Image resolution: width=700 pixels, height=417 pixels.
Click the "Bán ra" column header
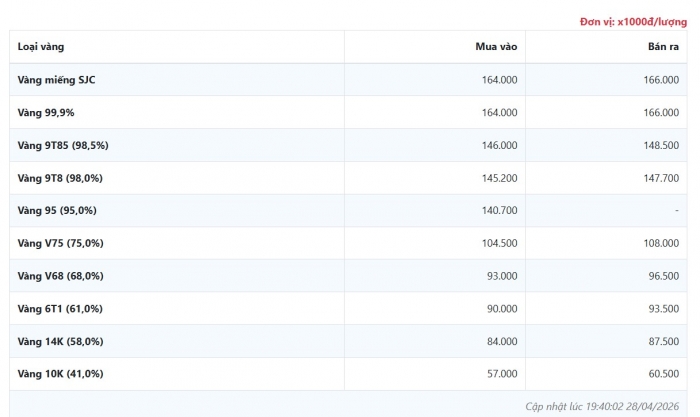pyautogui.click(x=663, y=47)
